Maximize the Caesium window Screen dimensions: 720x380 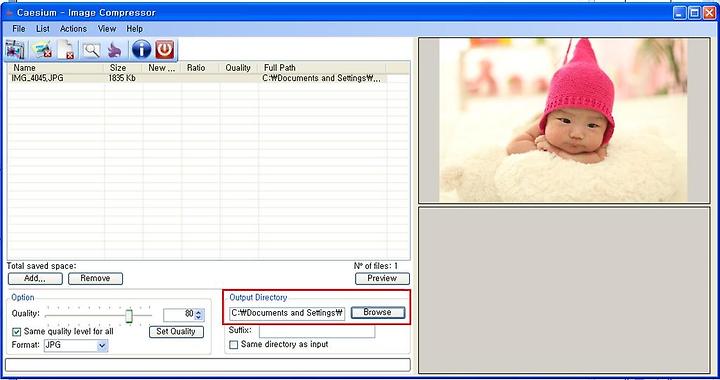click(x=695, y=13)
